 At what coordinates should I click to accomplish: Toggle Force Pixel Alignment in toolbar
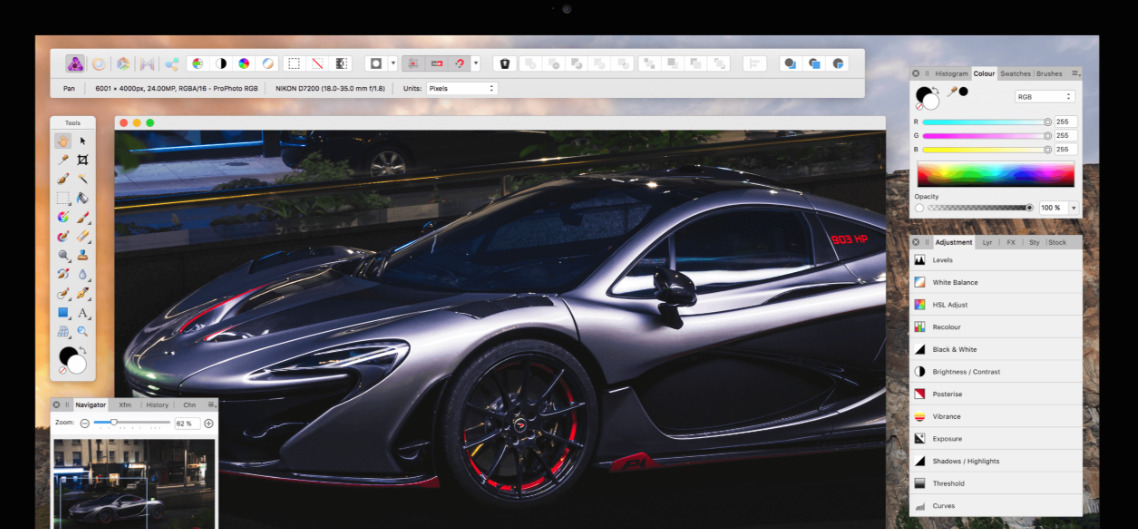pos(413,64)
